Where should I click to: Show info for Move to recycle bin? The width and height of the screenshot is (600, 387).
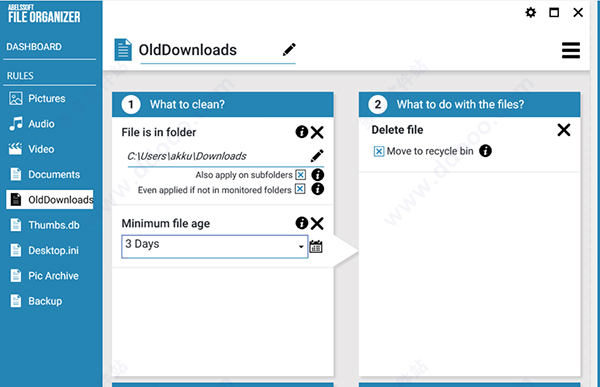[x=486, y=151]
